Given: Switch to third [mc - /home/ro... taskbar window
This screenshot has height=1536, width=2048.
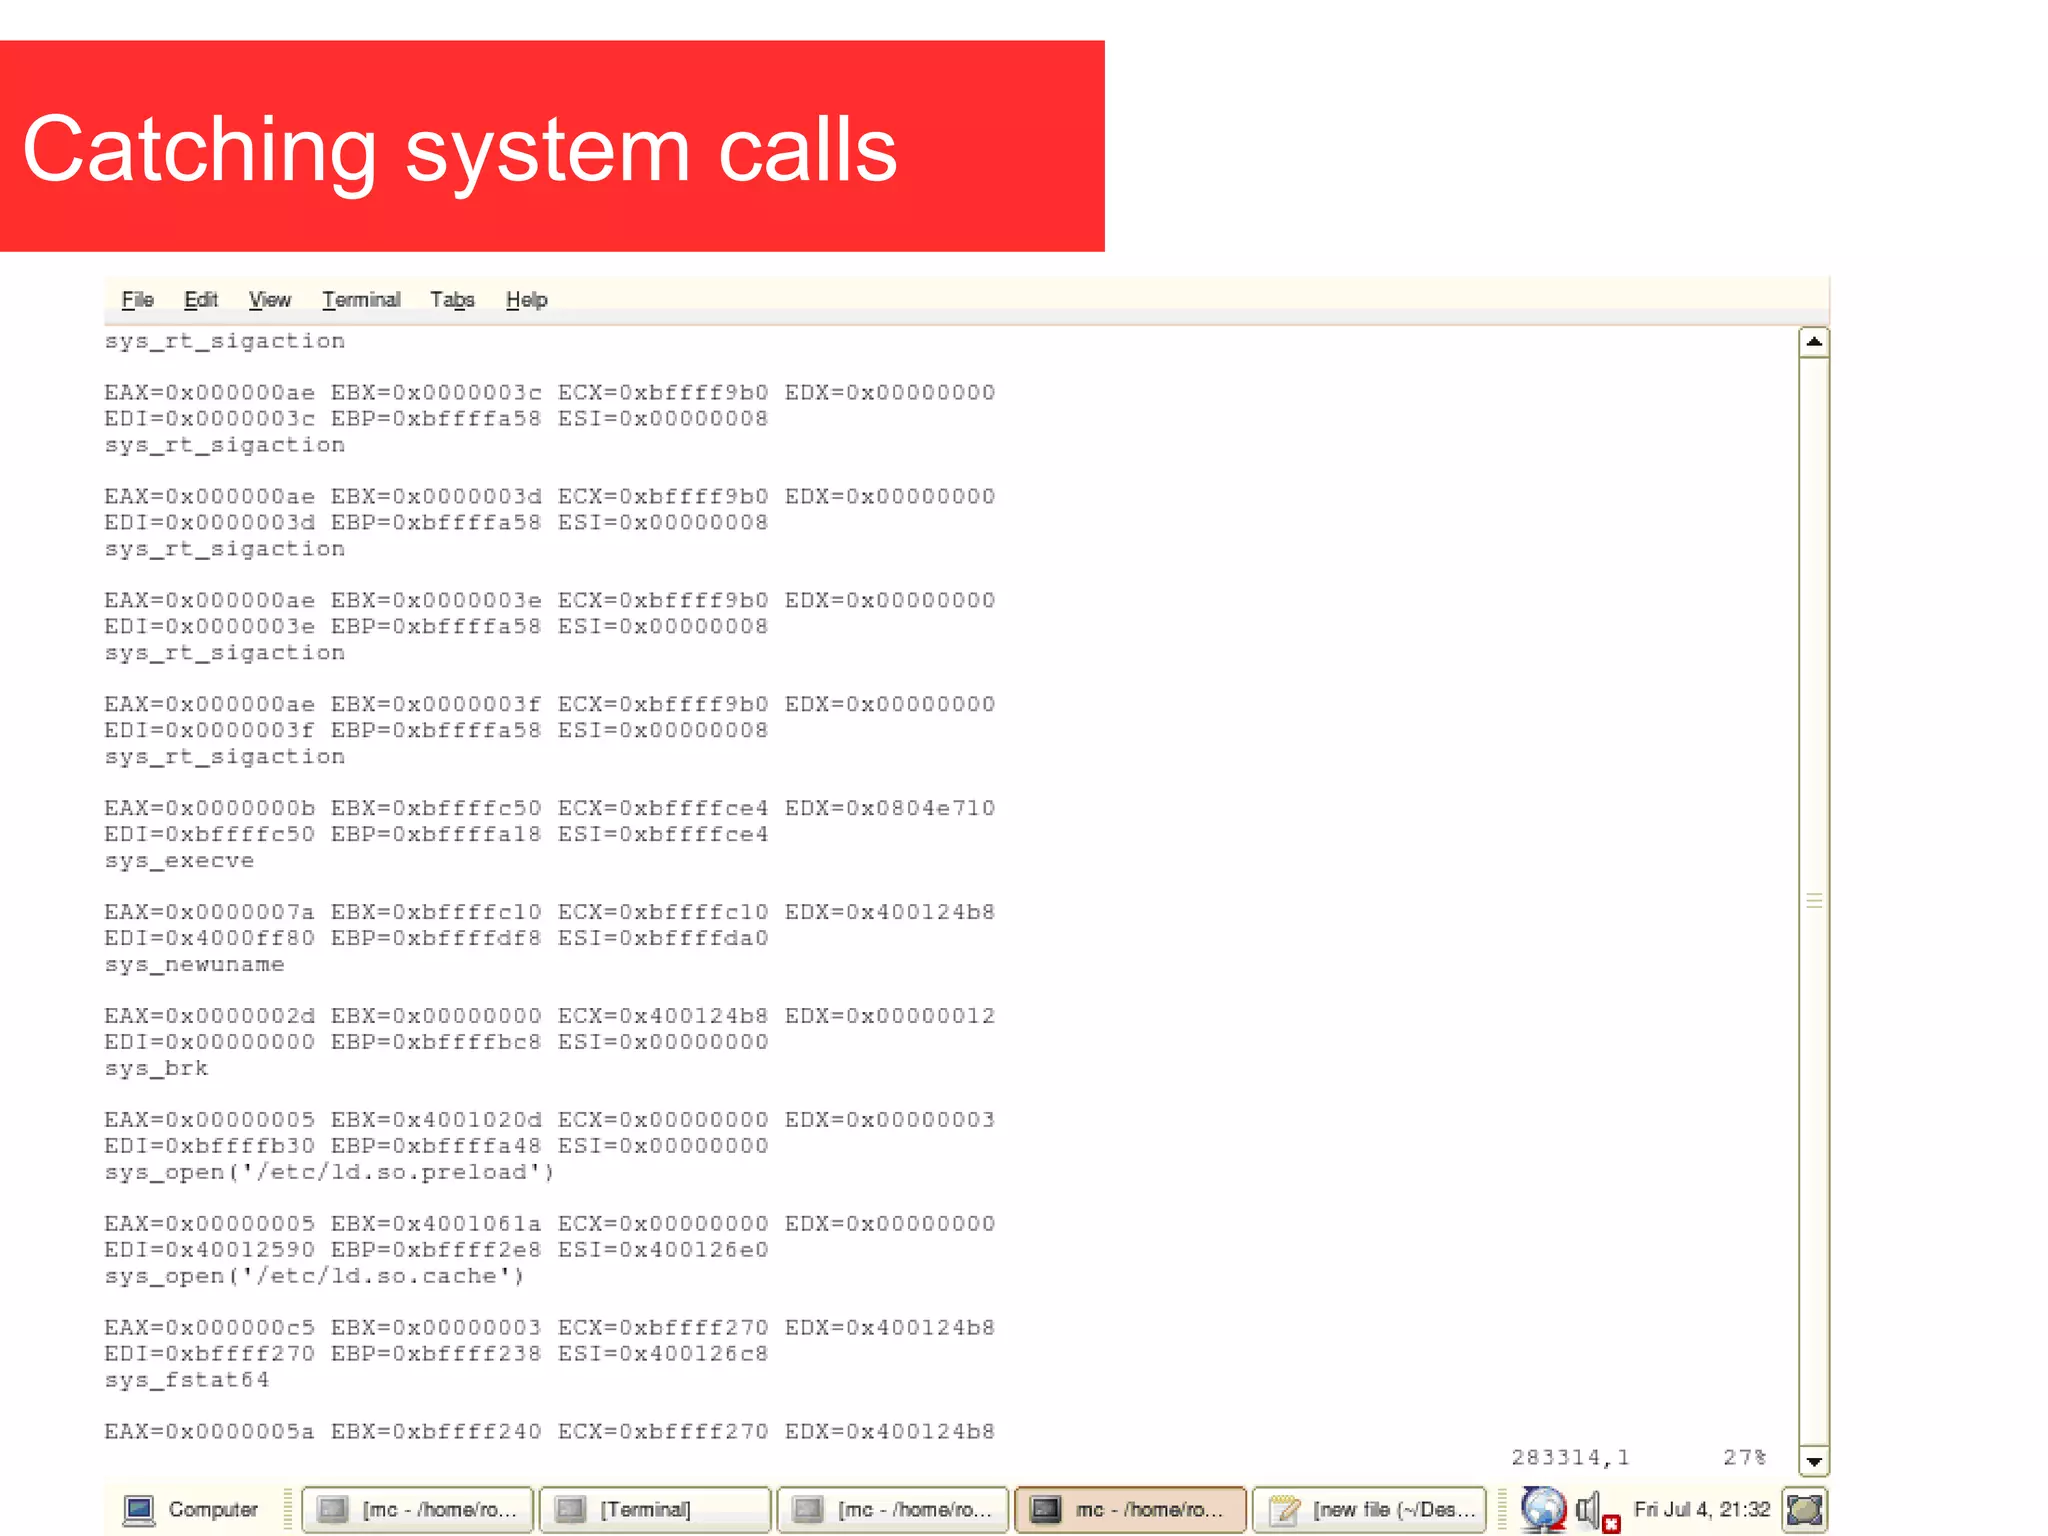Looking at the screenshot, I should (893, 1509).
